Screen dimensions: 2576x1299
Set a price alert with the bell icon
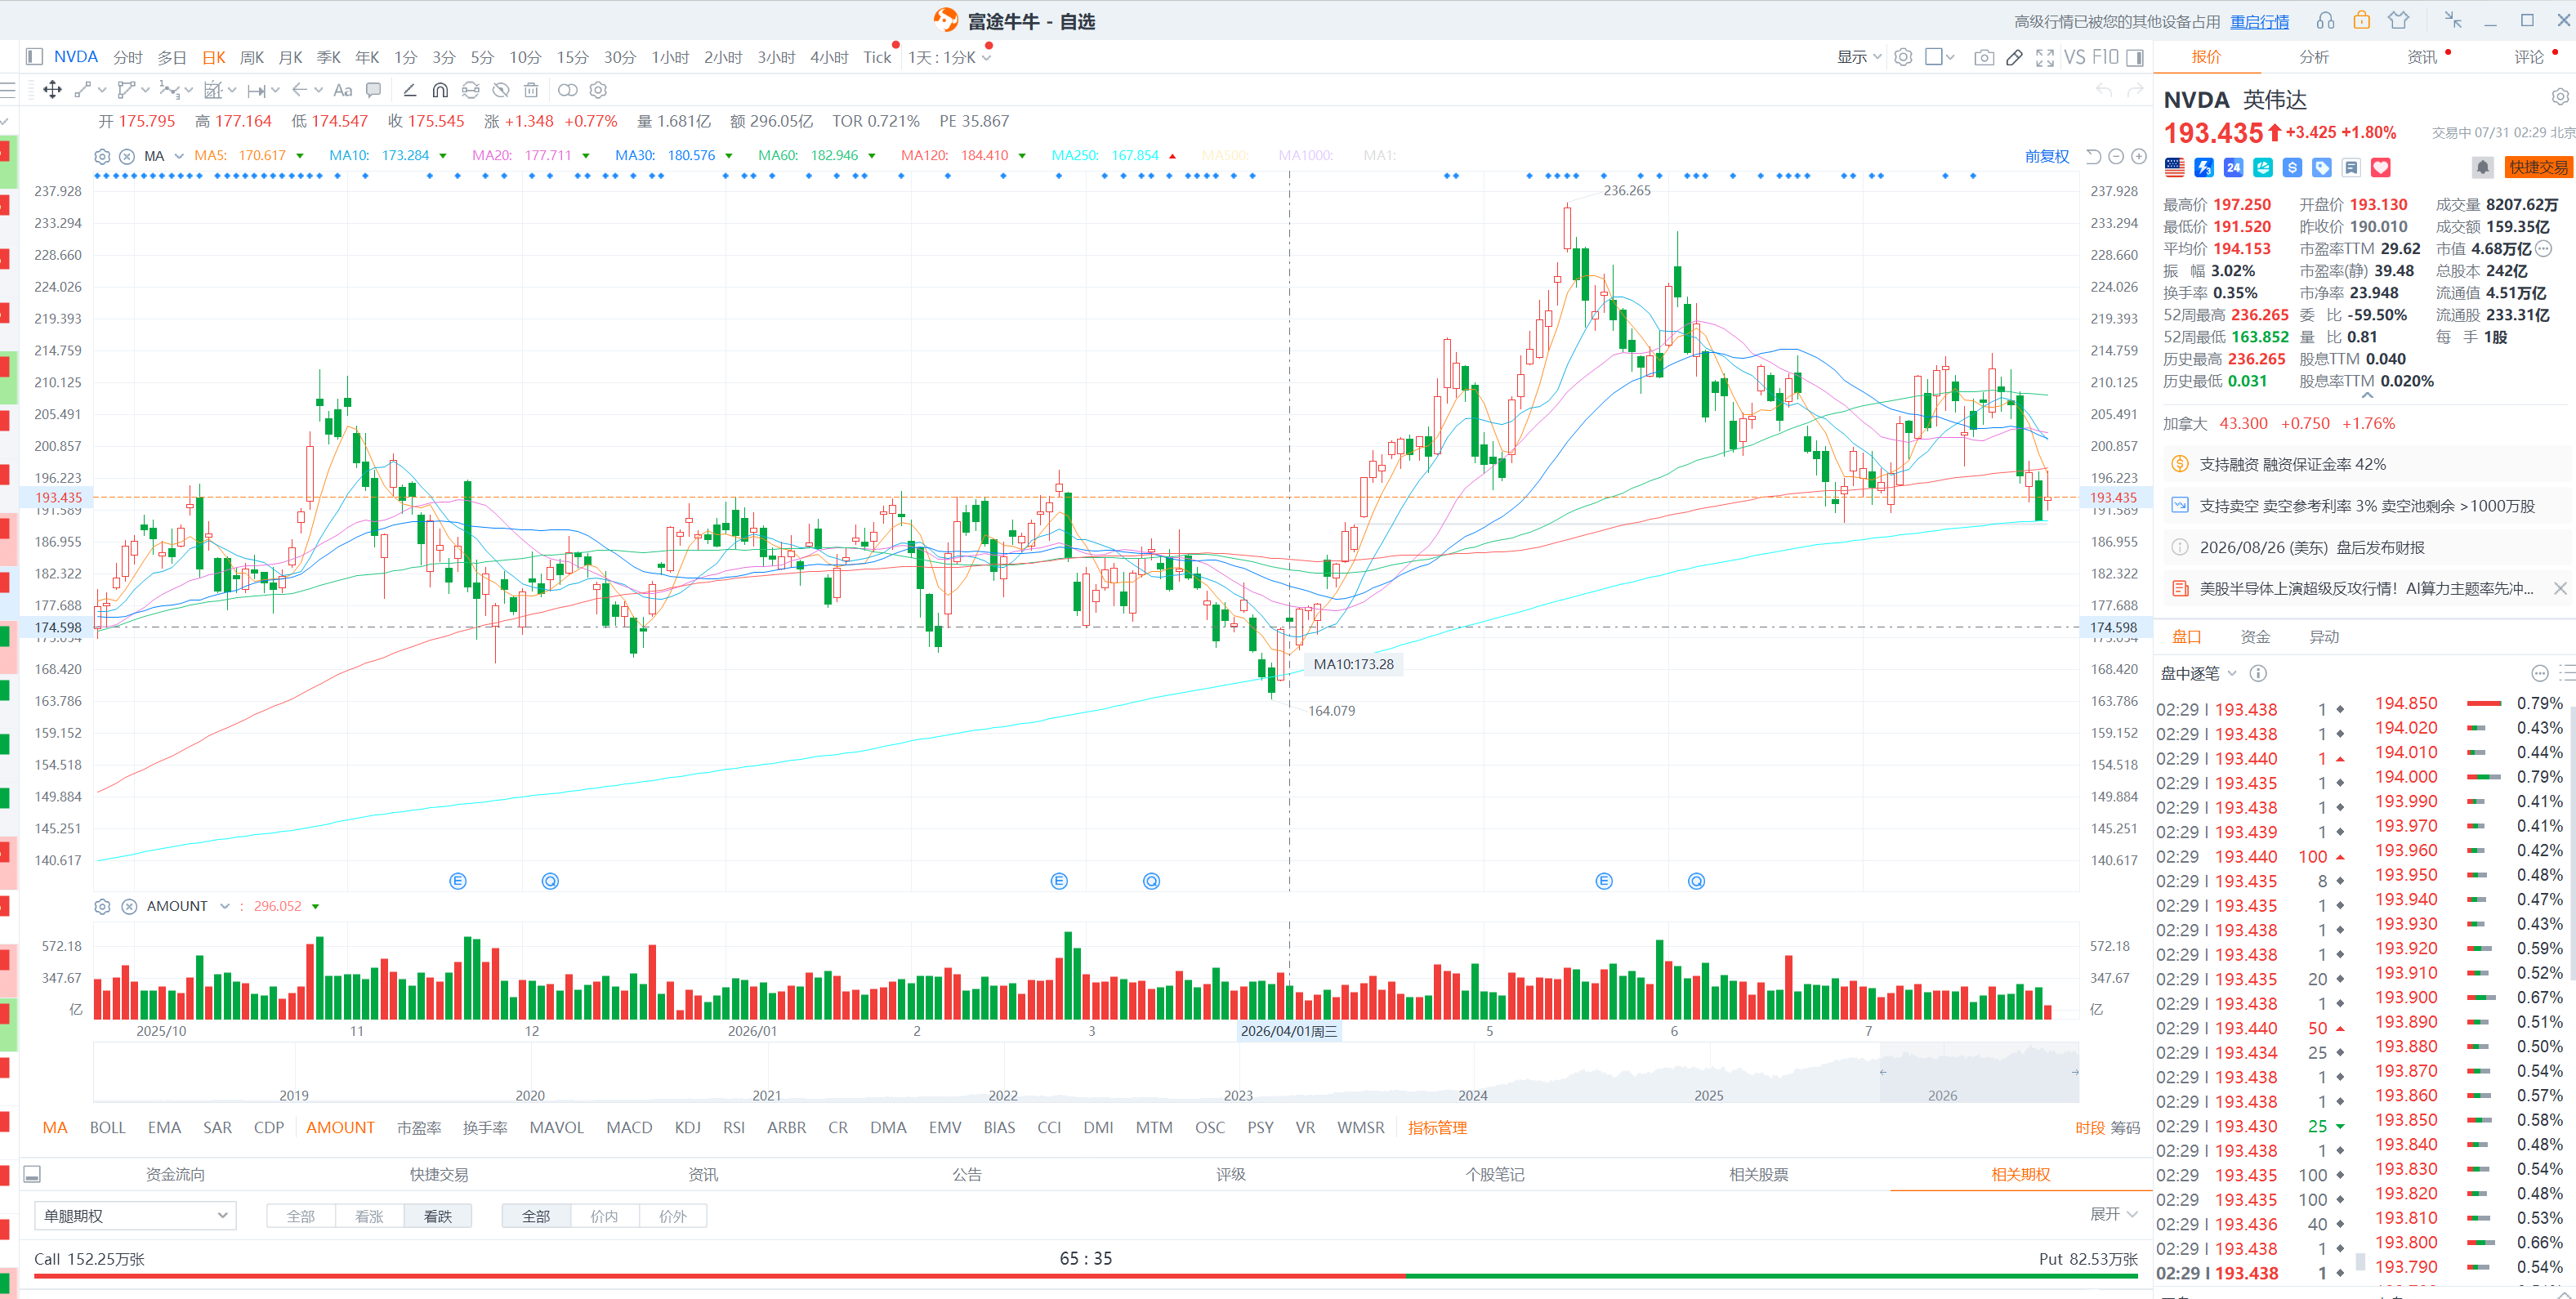pyautogui.click(x=2482, y=167)
